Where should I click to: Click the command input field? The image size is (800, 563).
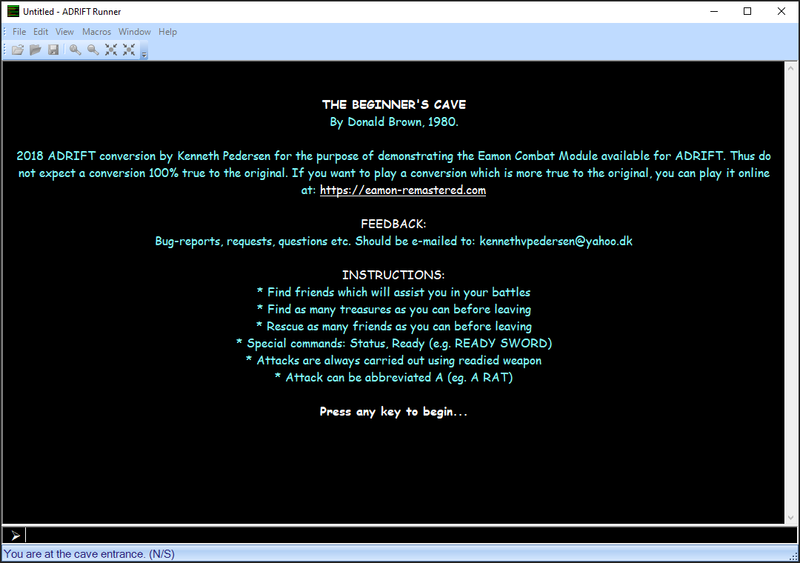point(411,535)
